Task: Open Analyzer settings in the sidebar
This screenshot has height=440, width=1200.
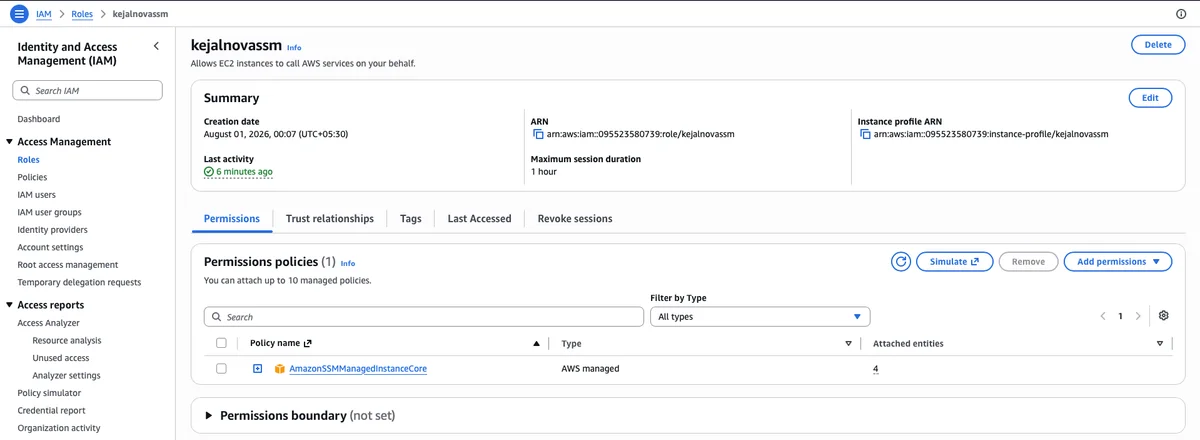Action: [67, 375]
